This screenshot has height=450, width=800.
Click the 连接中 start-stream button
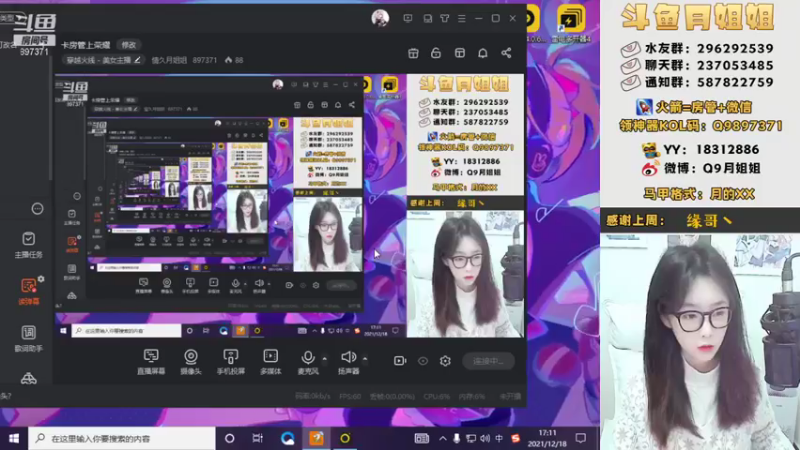point(488,361)
